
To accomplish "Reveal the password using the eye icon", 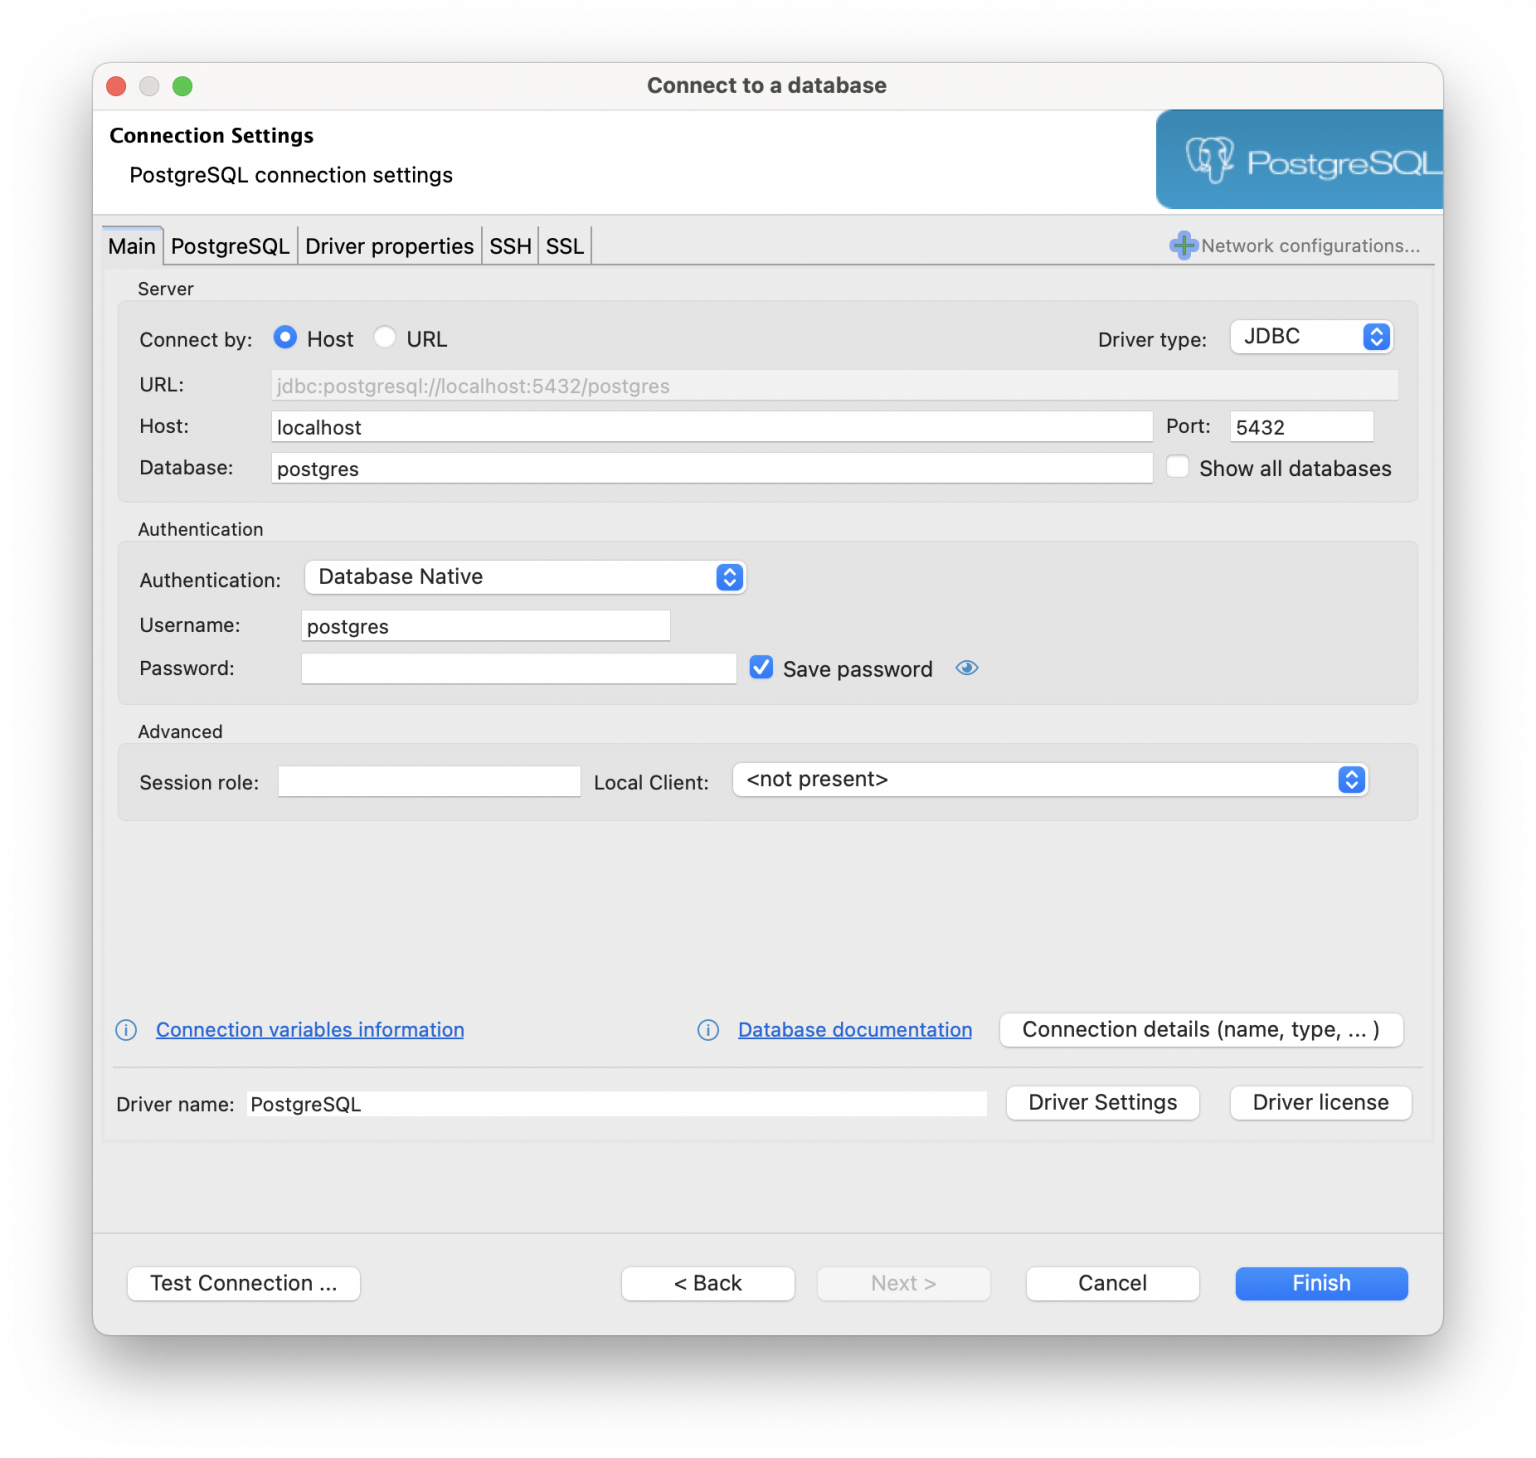I will 966,668.
